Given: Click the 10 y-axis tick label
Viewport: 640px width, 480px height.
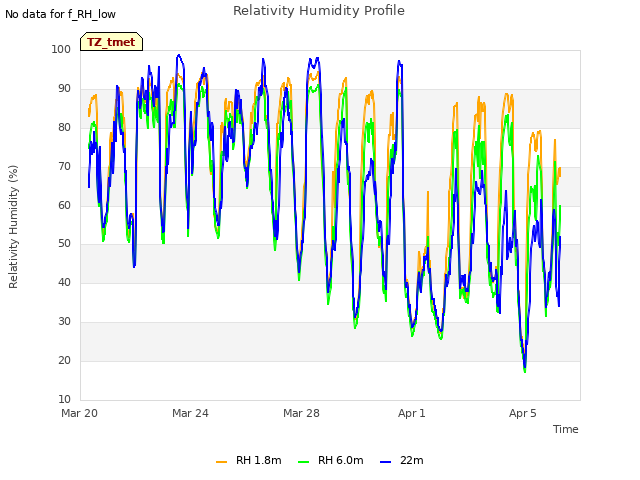Looking at the screenshot, I should (64, 399).
